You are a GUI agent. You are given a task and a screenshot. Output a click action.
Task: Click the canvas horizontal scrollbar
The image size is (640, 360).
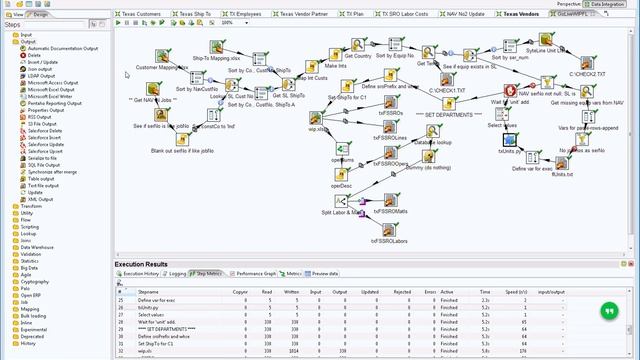point(371,254)
